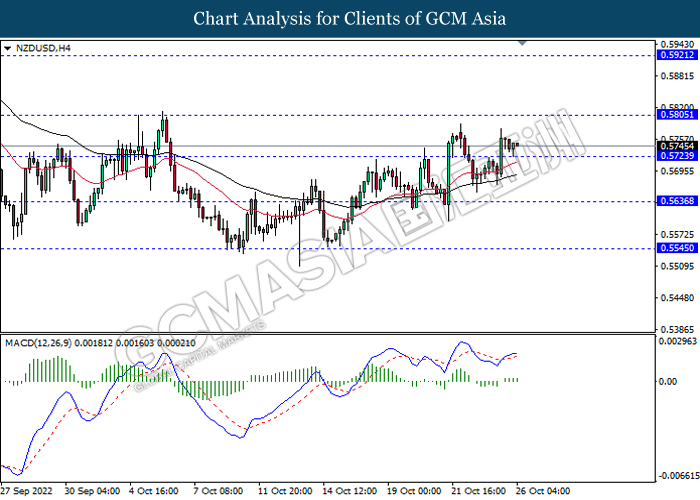This screenshot has width=700, height=500.
Task: Click the MACD scale value -0.006615
Action: (x=678, y=476)
